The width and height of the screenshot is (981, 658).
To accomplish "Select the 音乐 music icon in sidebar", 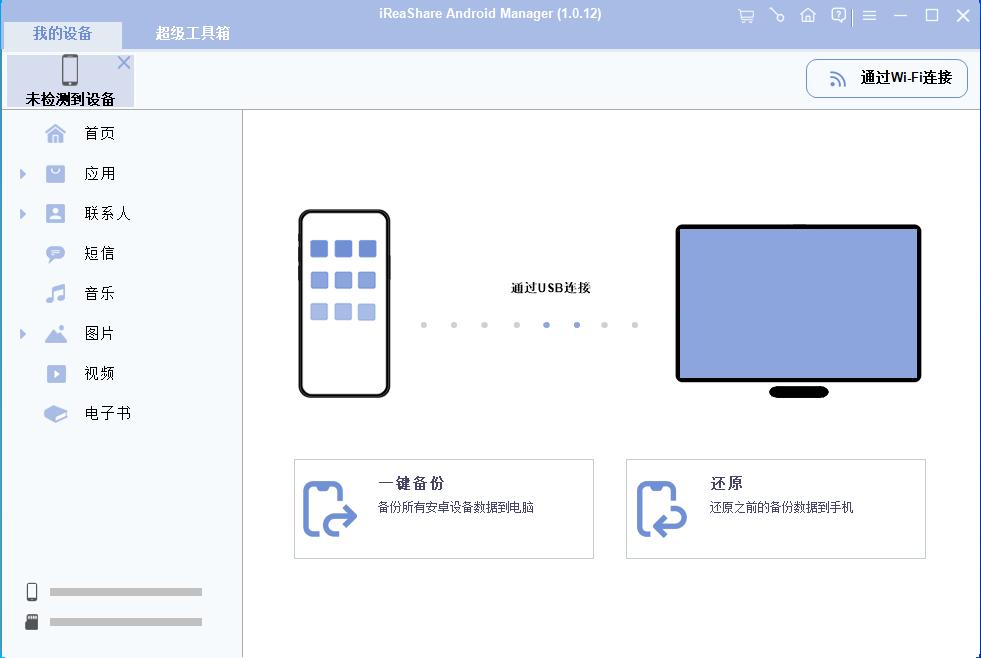I will tap(55, 293).
